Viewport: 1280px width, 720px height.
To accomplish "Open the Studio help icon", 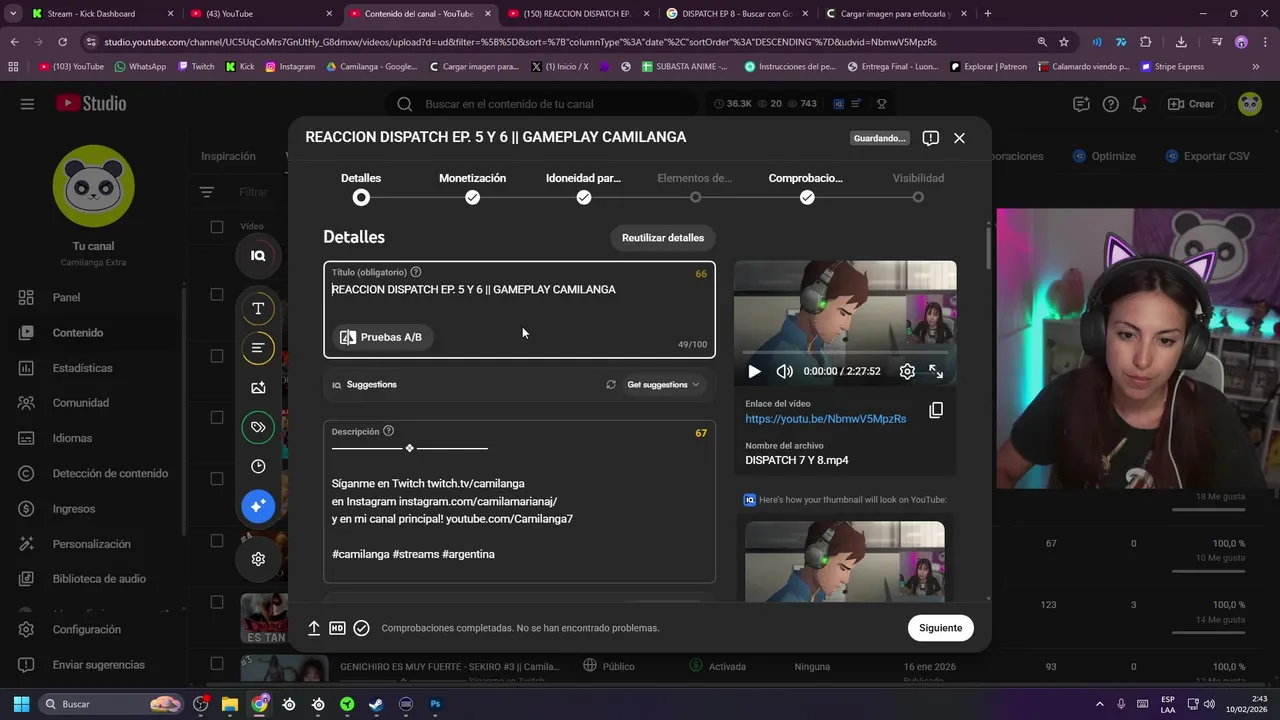I will [1110, 104].
